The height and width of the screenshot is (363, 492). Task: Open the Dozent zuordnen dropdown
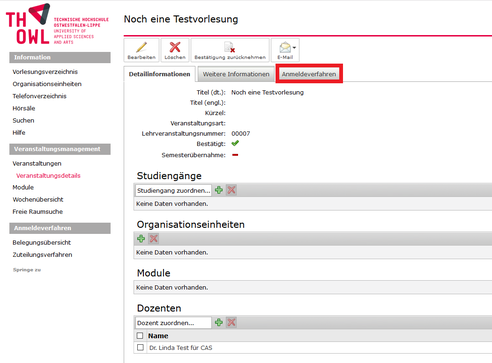coord(173,323)
